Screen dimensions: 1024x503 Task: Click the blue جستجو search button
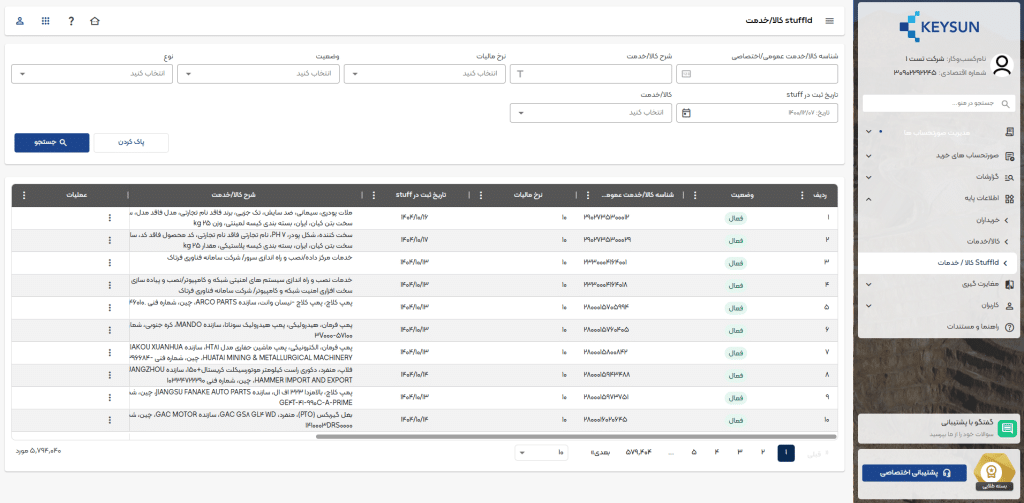[51, 143]
